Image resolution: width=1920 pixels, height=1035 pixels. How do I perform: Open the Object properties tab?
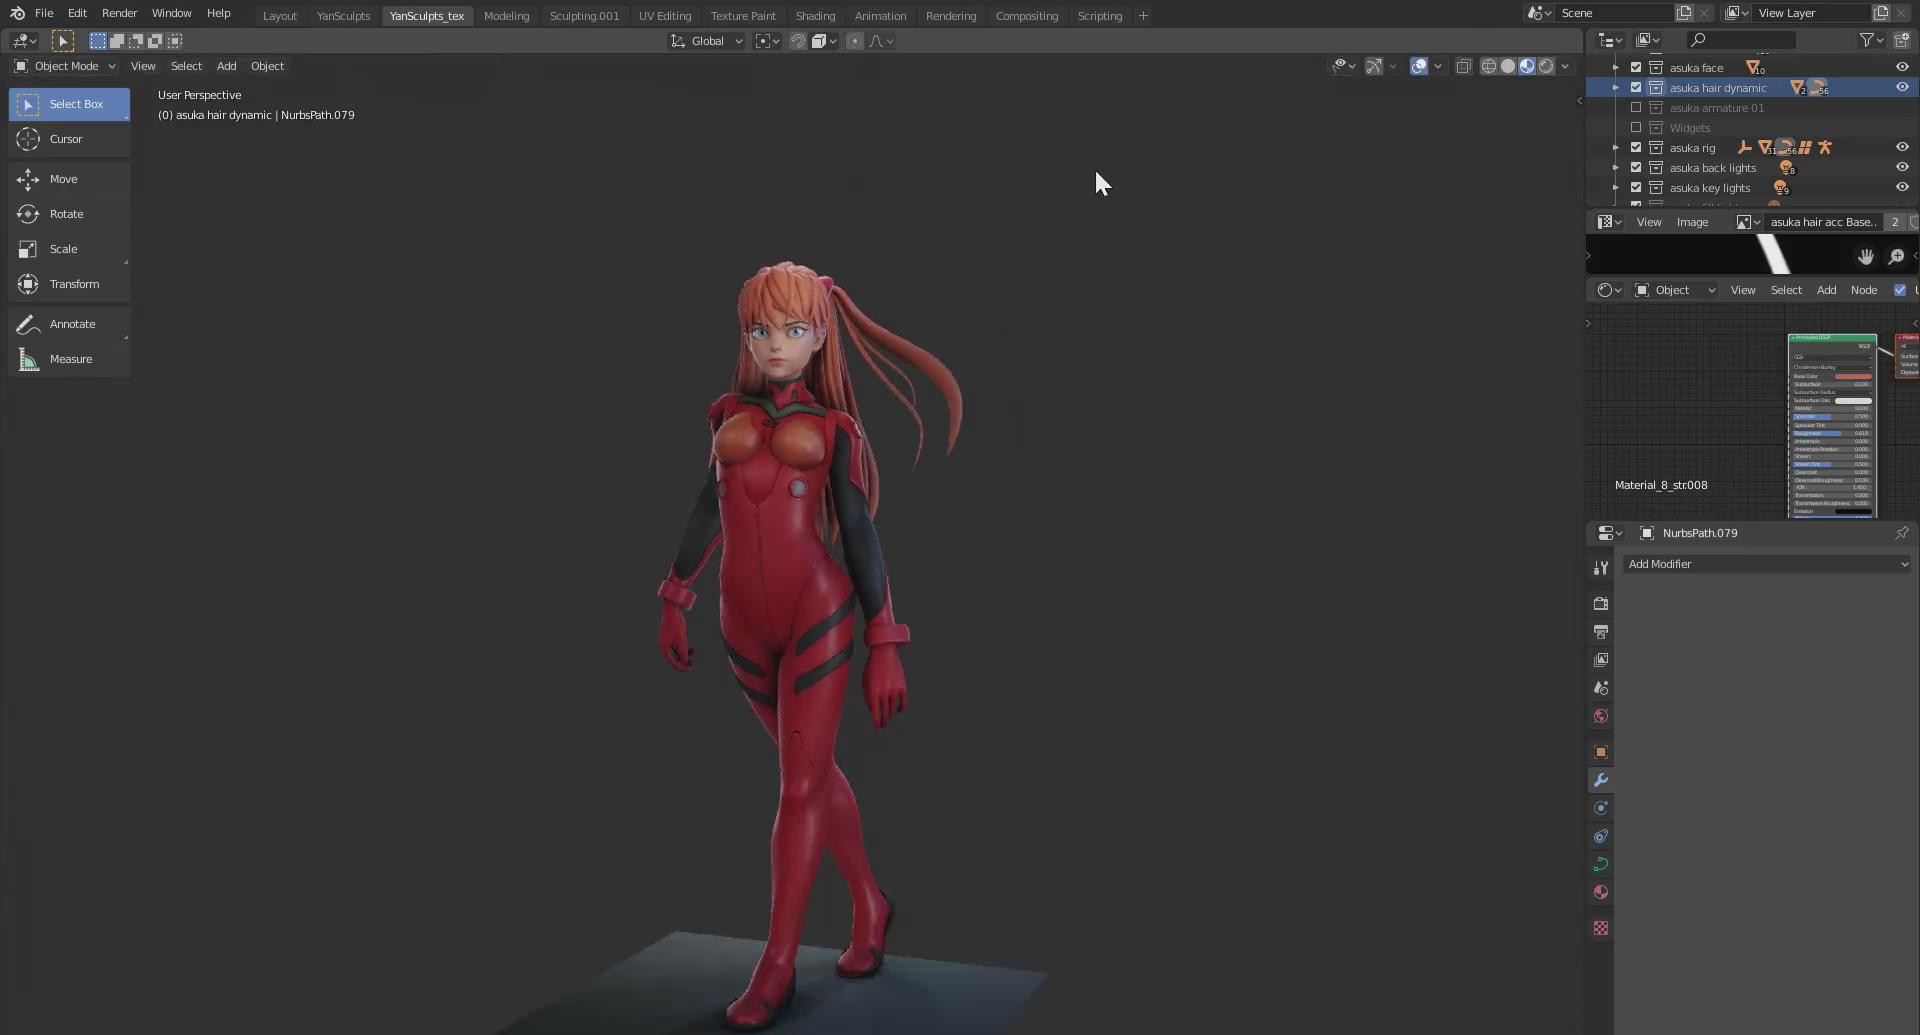coord(1600,752)
